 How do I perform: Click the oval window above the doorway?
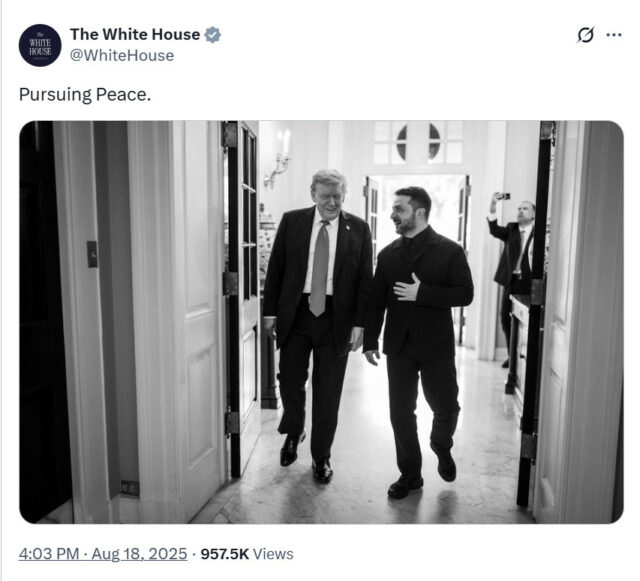point(418,142)
